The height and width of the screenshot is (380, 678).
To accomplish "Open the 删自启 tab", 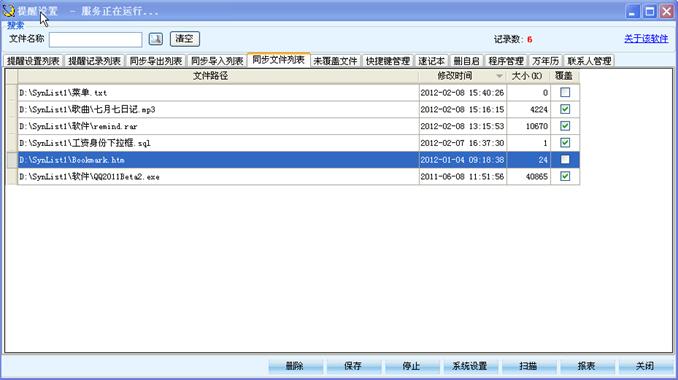I will point(467,61).
